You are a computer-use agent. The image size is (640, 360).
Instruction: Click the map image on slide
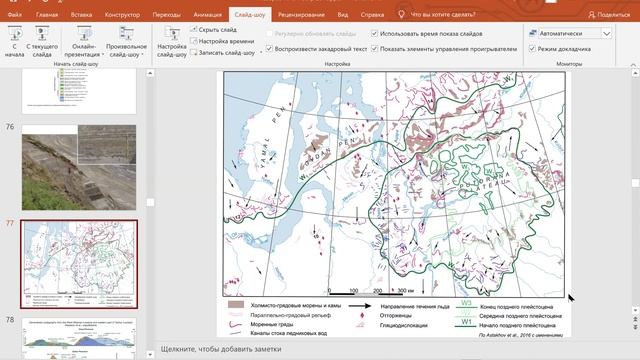pyautogui.click(x=394, y=184)
